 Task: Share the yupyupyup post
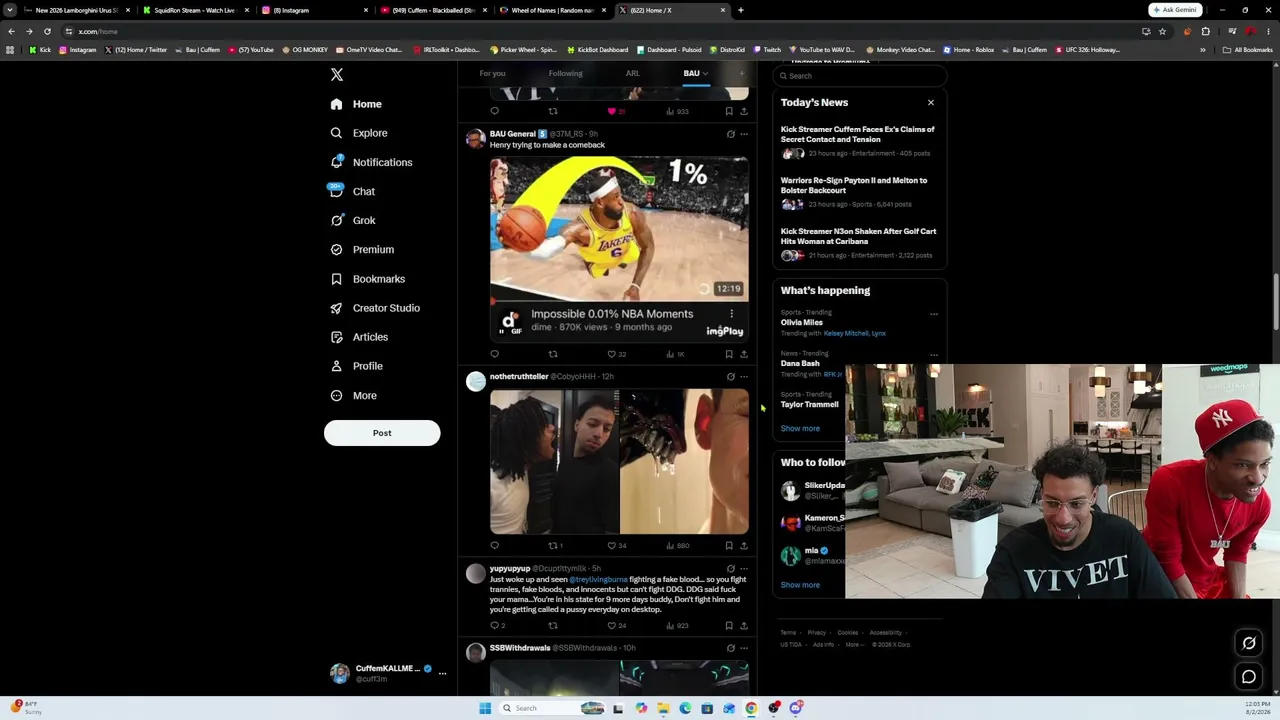point(744,626)
